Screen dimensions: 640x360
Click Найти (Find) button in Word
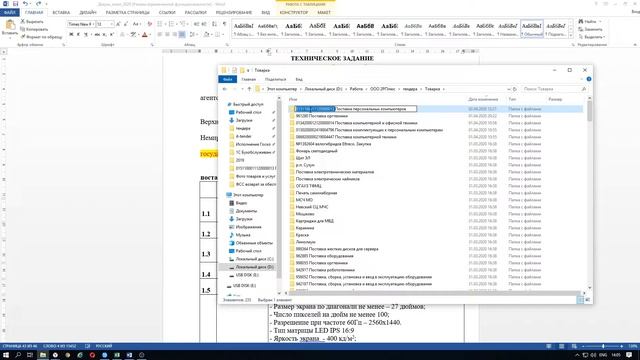pyautogui.click(x=588, y=21)
